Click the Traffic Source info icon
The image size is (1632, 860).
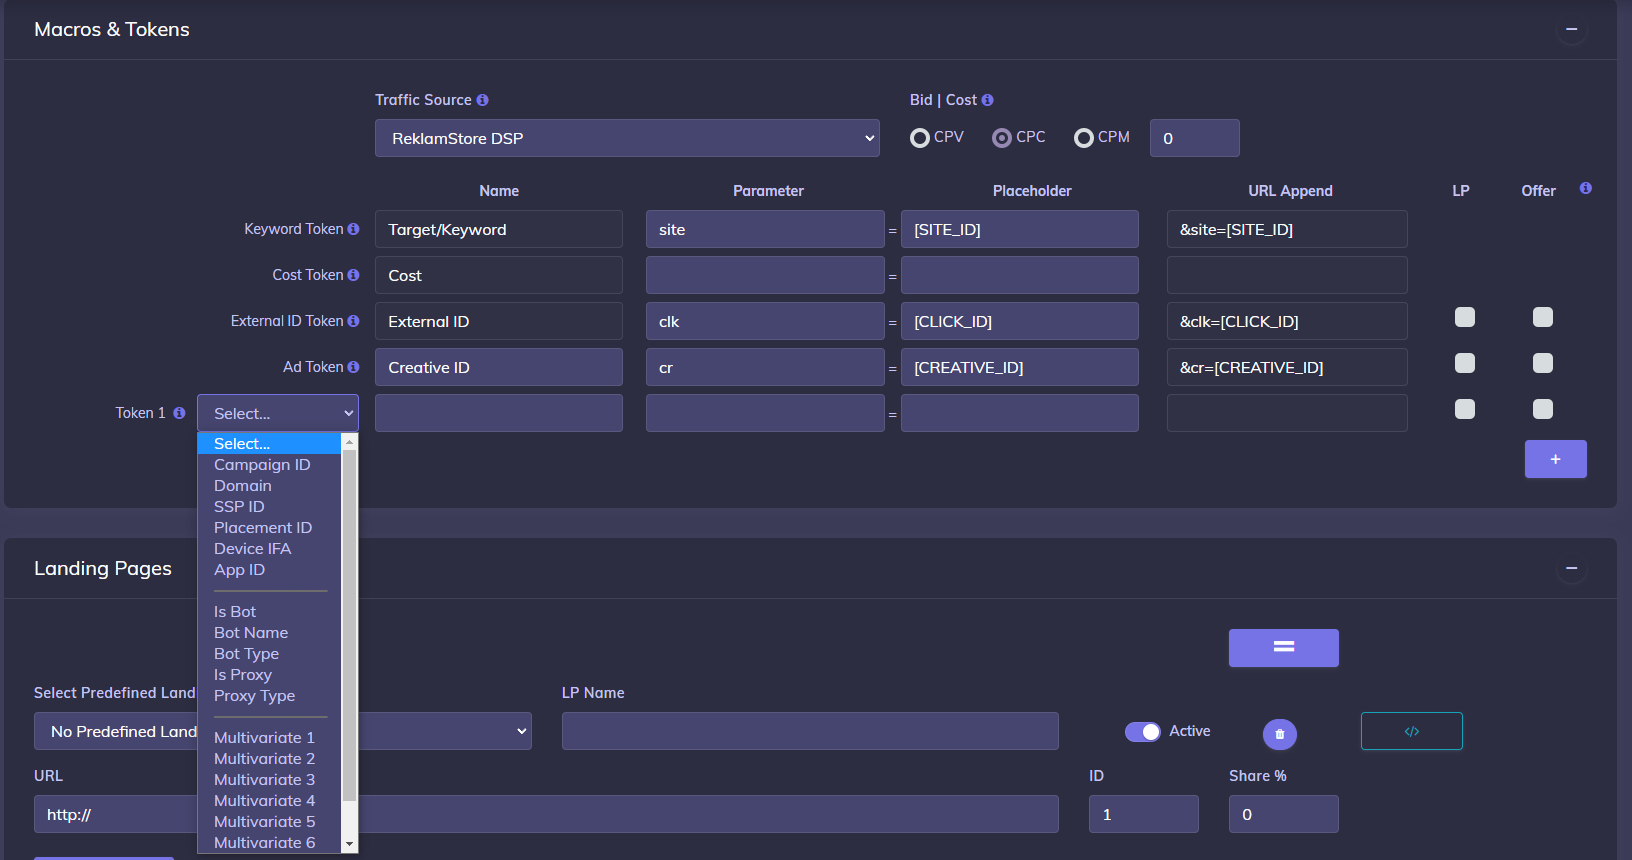482,100
